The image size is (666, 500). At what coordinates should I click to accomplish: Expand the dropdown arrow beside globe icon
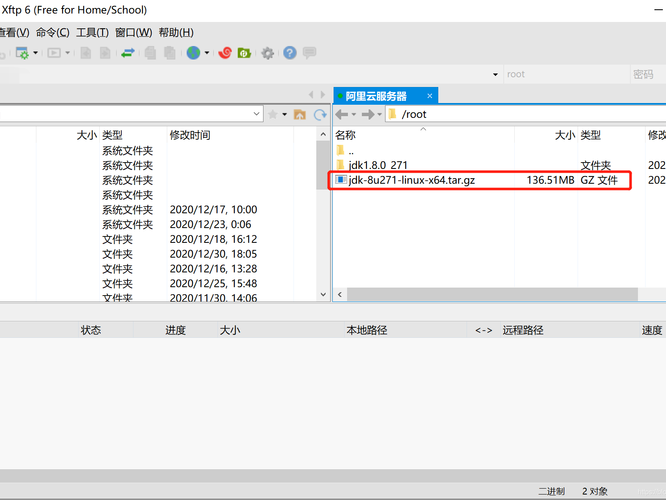[207, 53]
